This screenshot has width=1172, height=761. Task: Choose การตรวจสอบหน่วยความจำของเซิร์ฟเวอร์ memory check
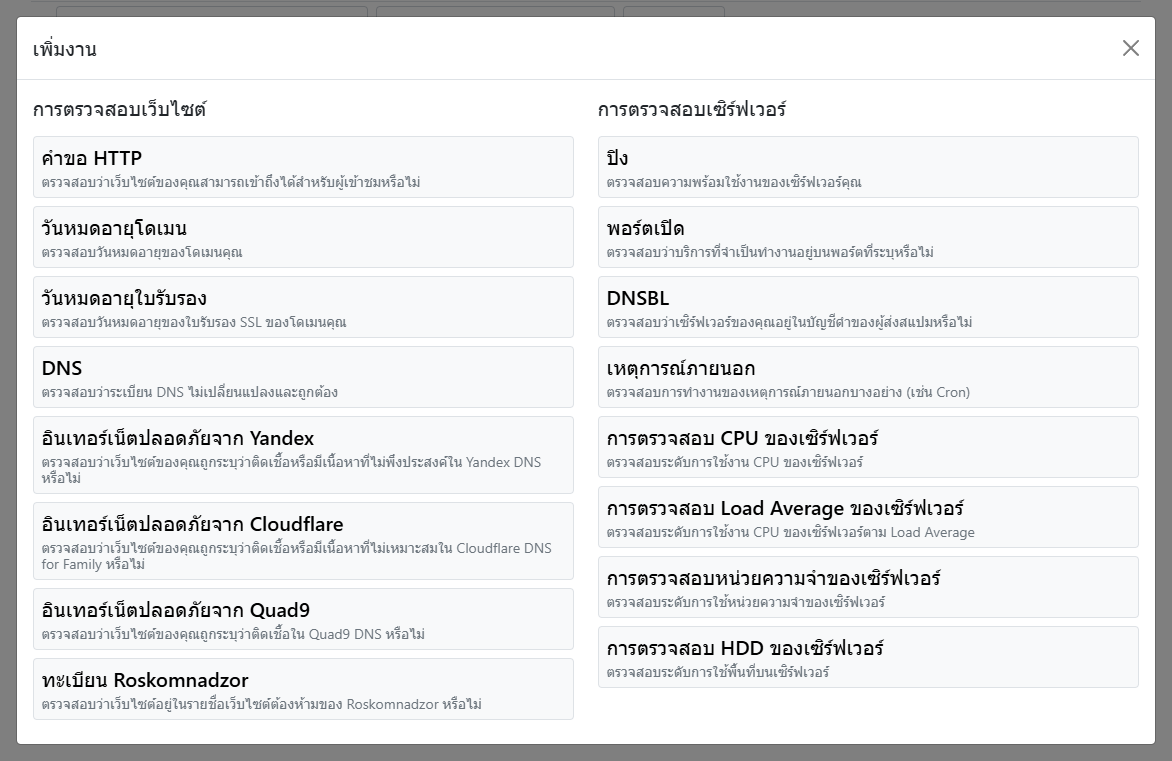coord(868,587)
